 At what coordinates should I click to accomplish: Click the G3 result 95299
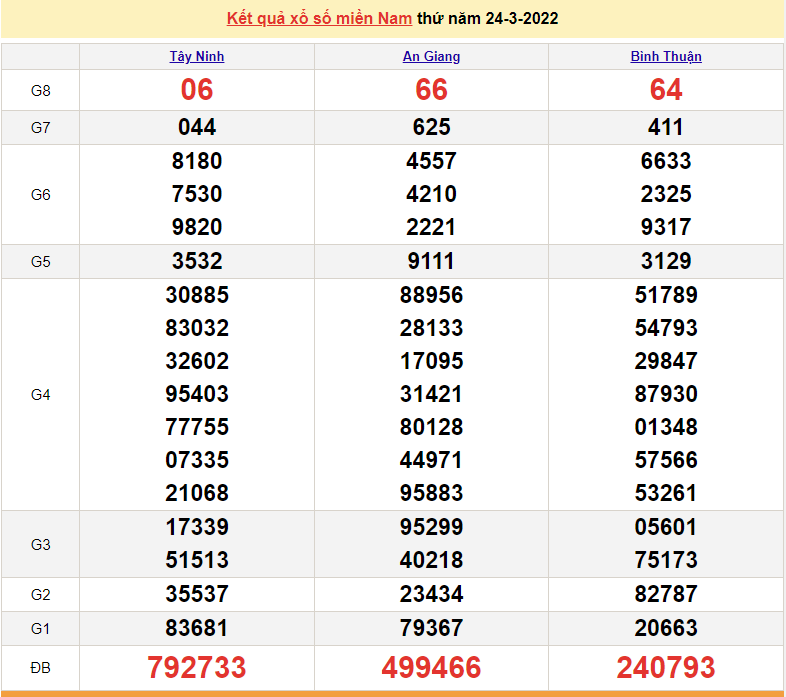[x=431, y=527]
